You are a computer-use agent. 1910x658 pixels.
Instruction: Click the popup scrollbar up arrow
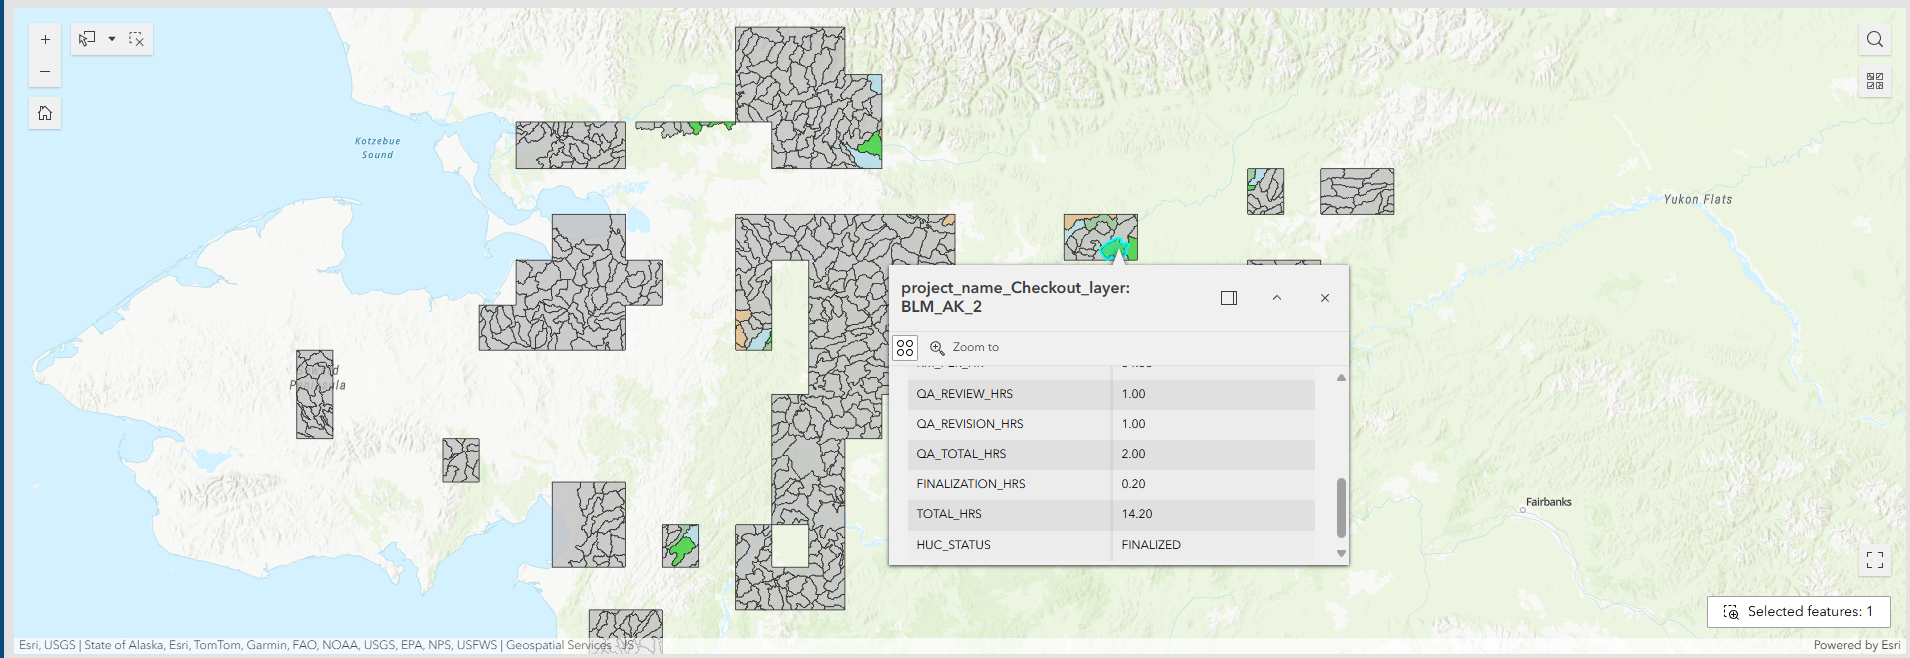click(x=1341, y=378)
